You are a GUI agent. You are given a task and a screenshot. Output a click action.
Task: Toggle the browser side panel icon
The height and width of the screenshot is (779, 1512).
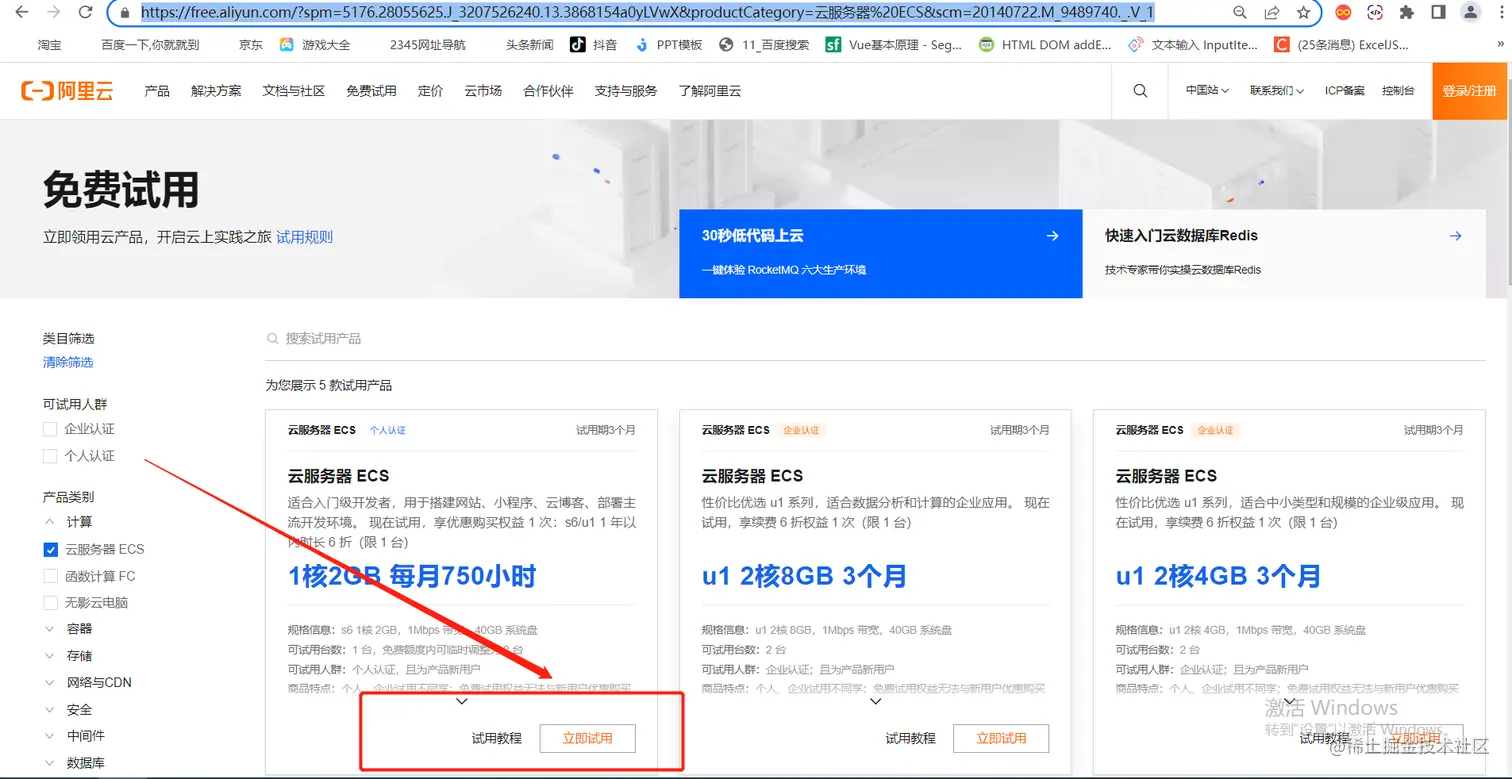1438,13
